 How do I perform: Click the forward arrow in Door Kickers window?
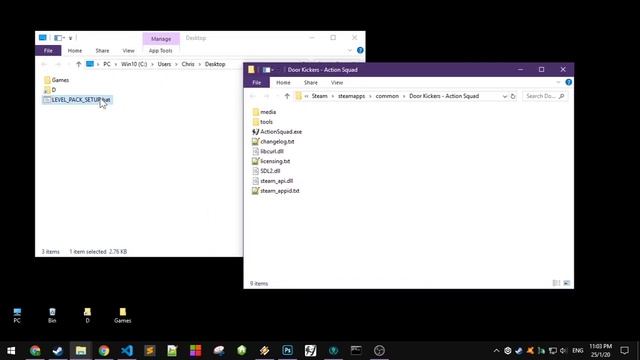(267, 96)
